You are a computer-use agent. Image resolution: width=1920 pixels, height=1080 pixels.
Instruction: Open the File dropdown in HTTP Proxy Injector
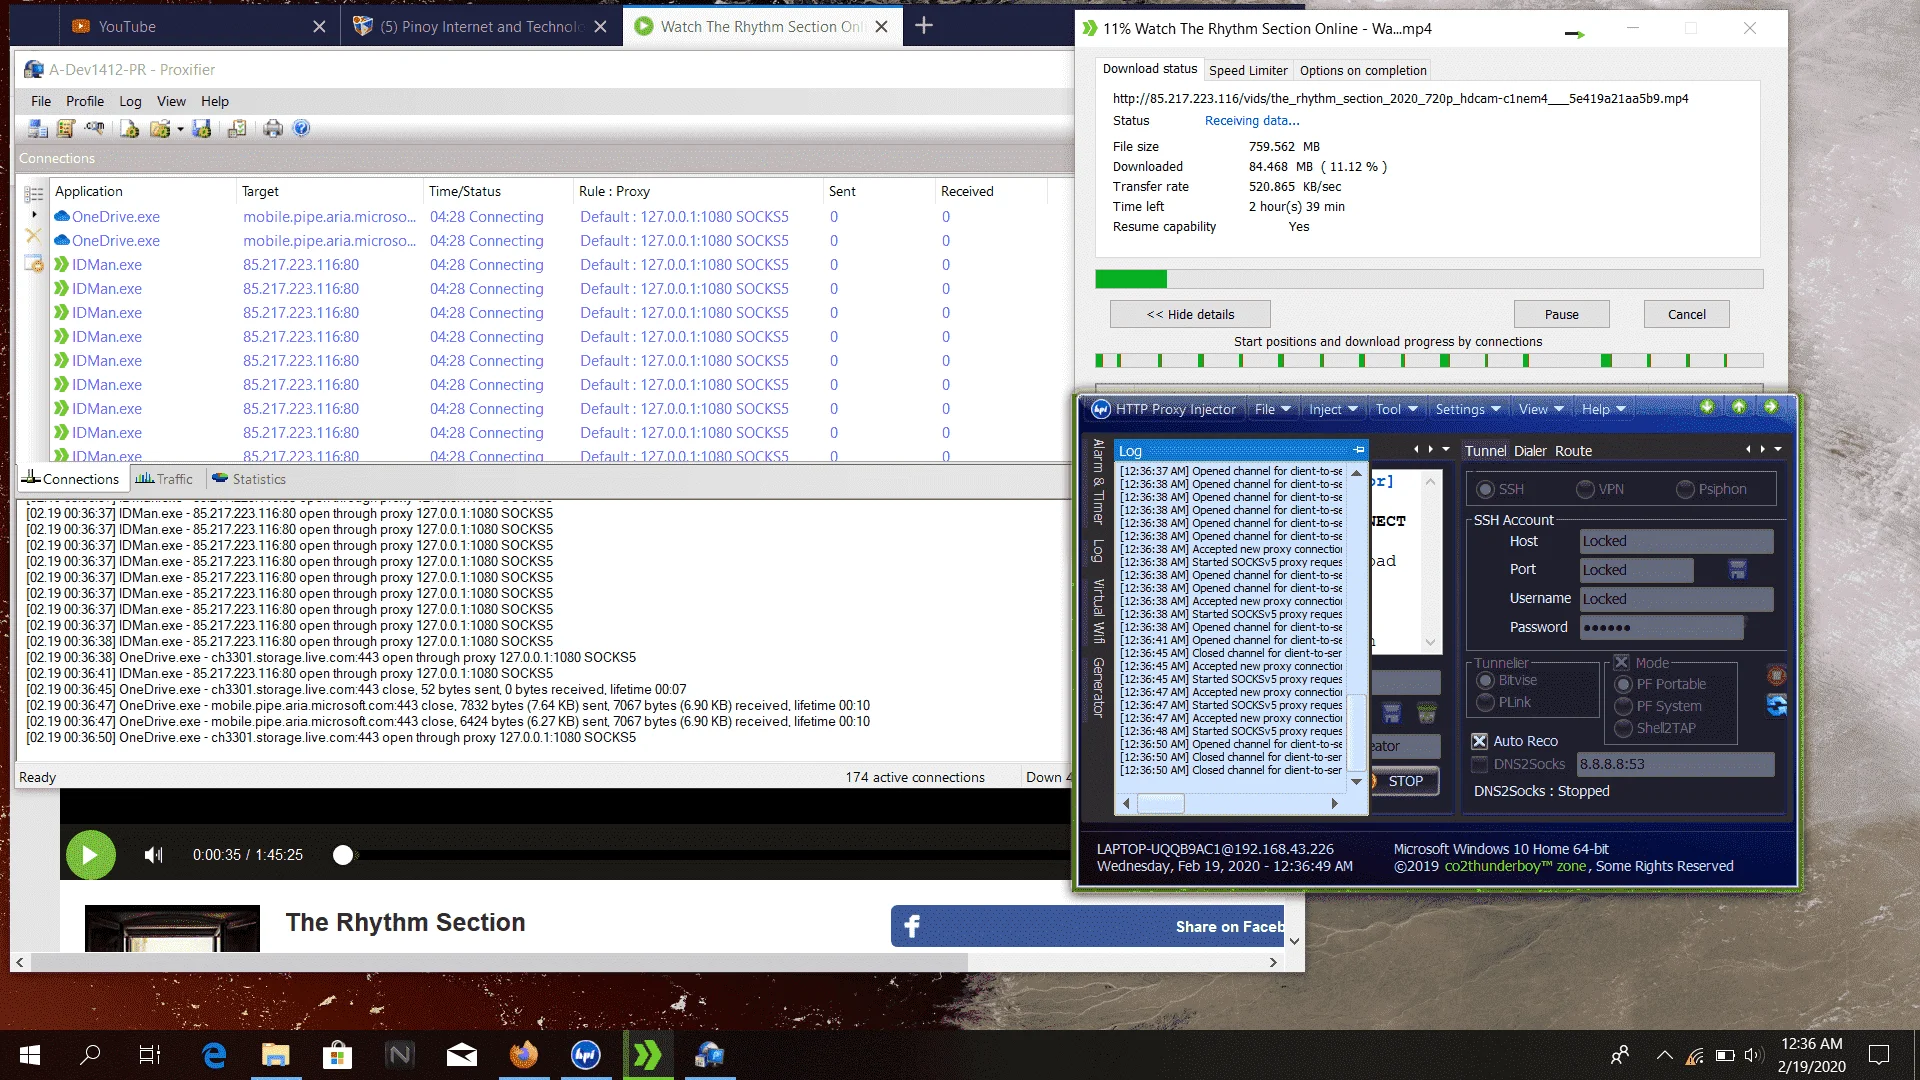click(x=1272, y=409)
